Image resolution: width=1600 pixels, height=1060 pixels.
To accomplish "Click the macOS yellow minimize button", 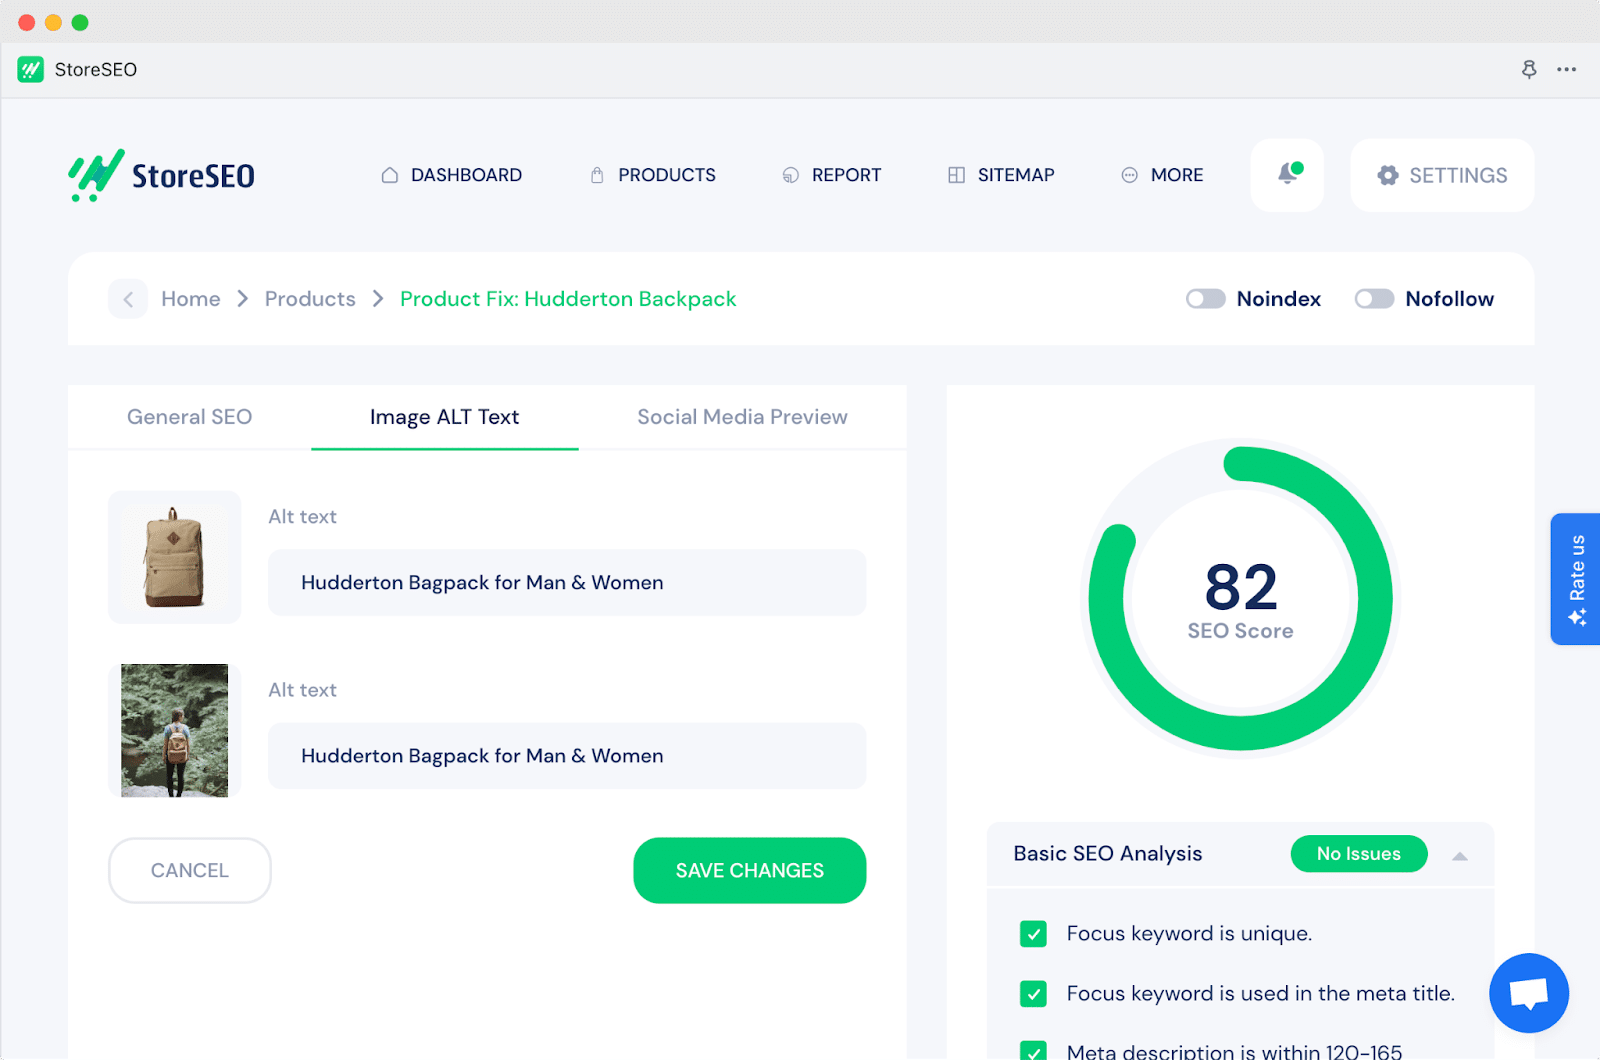I will (53, 22).
